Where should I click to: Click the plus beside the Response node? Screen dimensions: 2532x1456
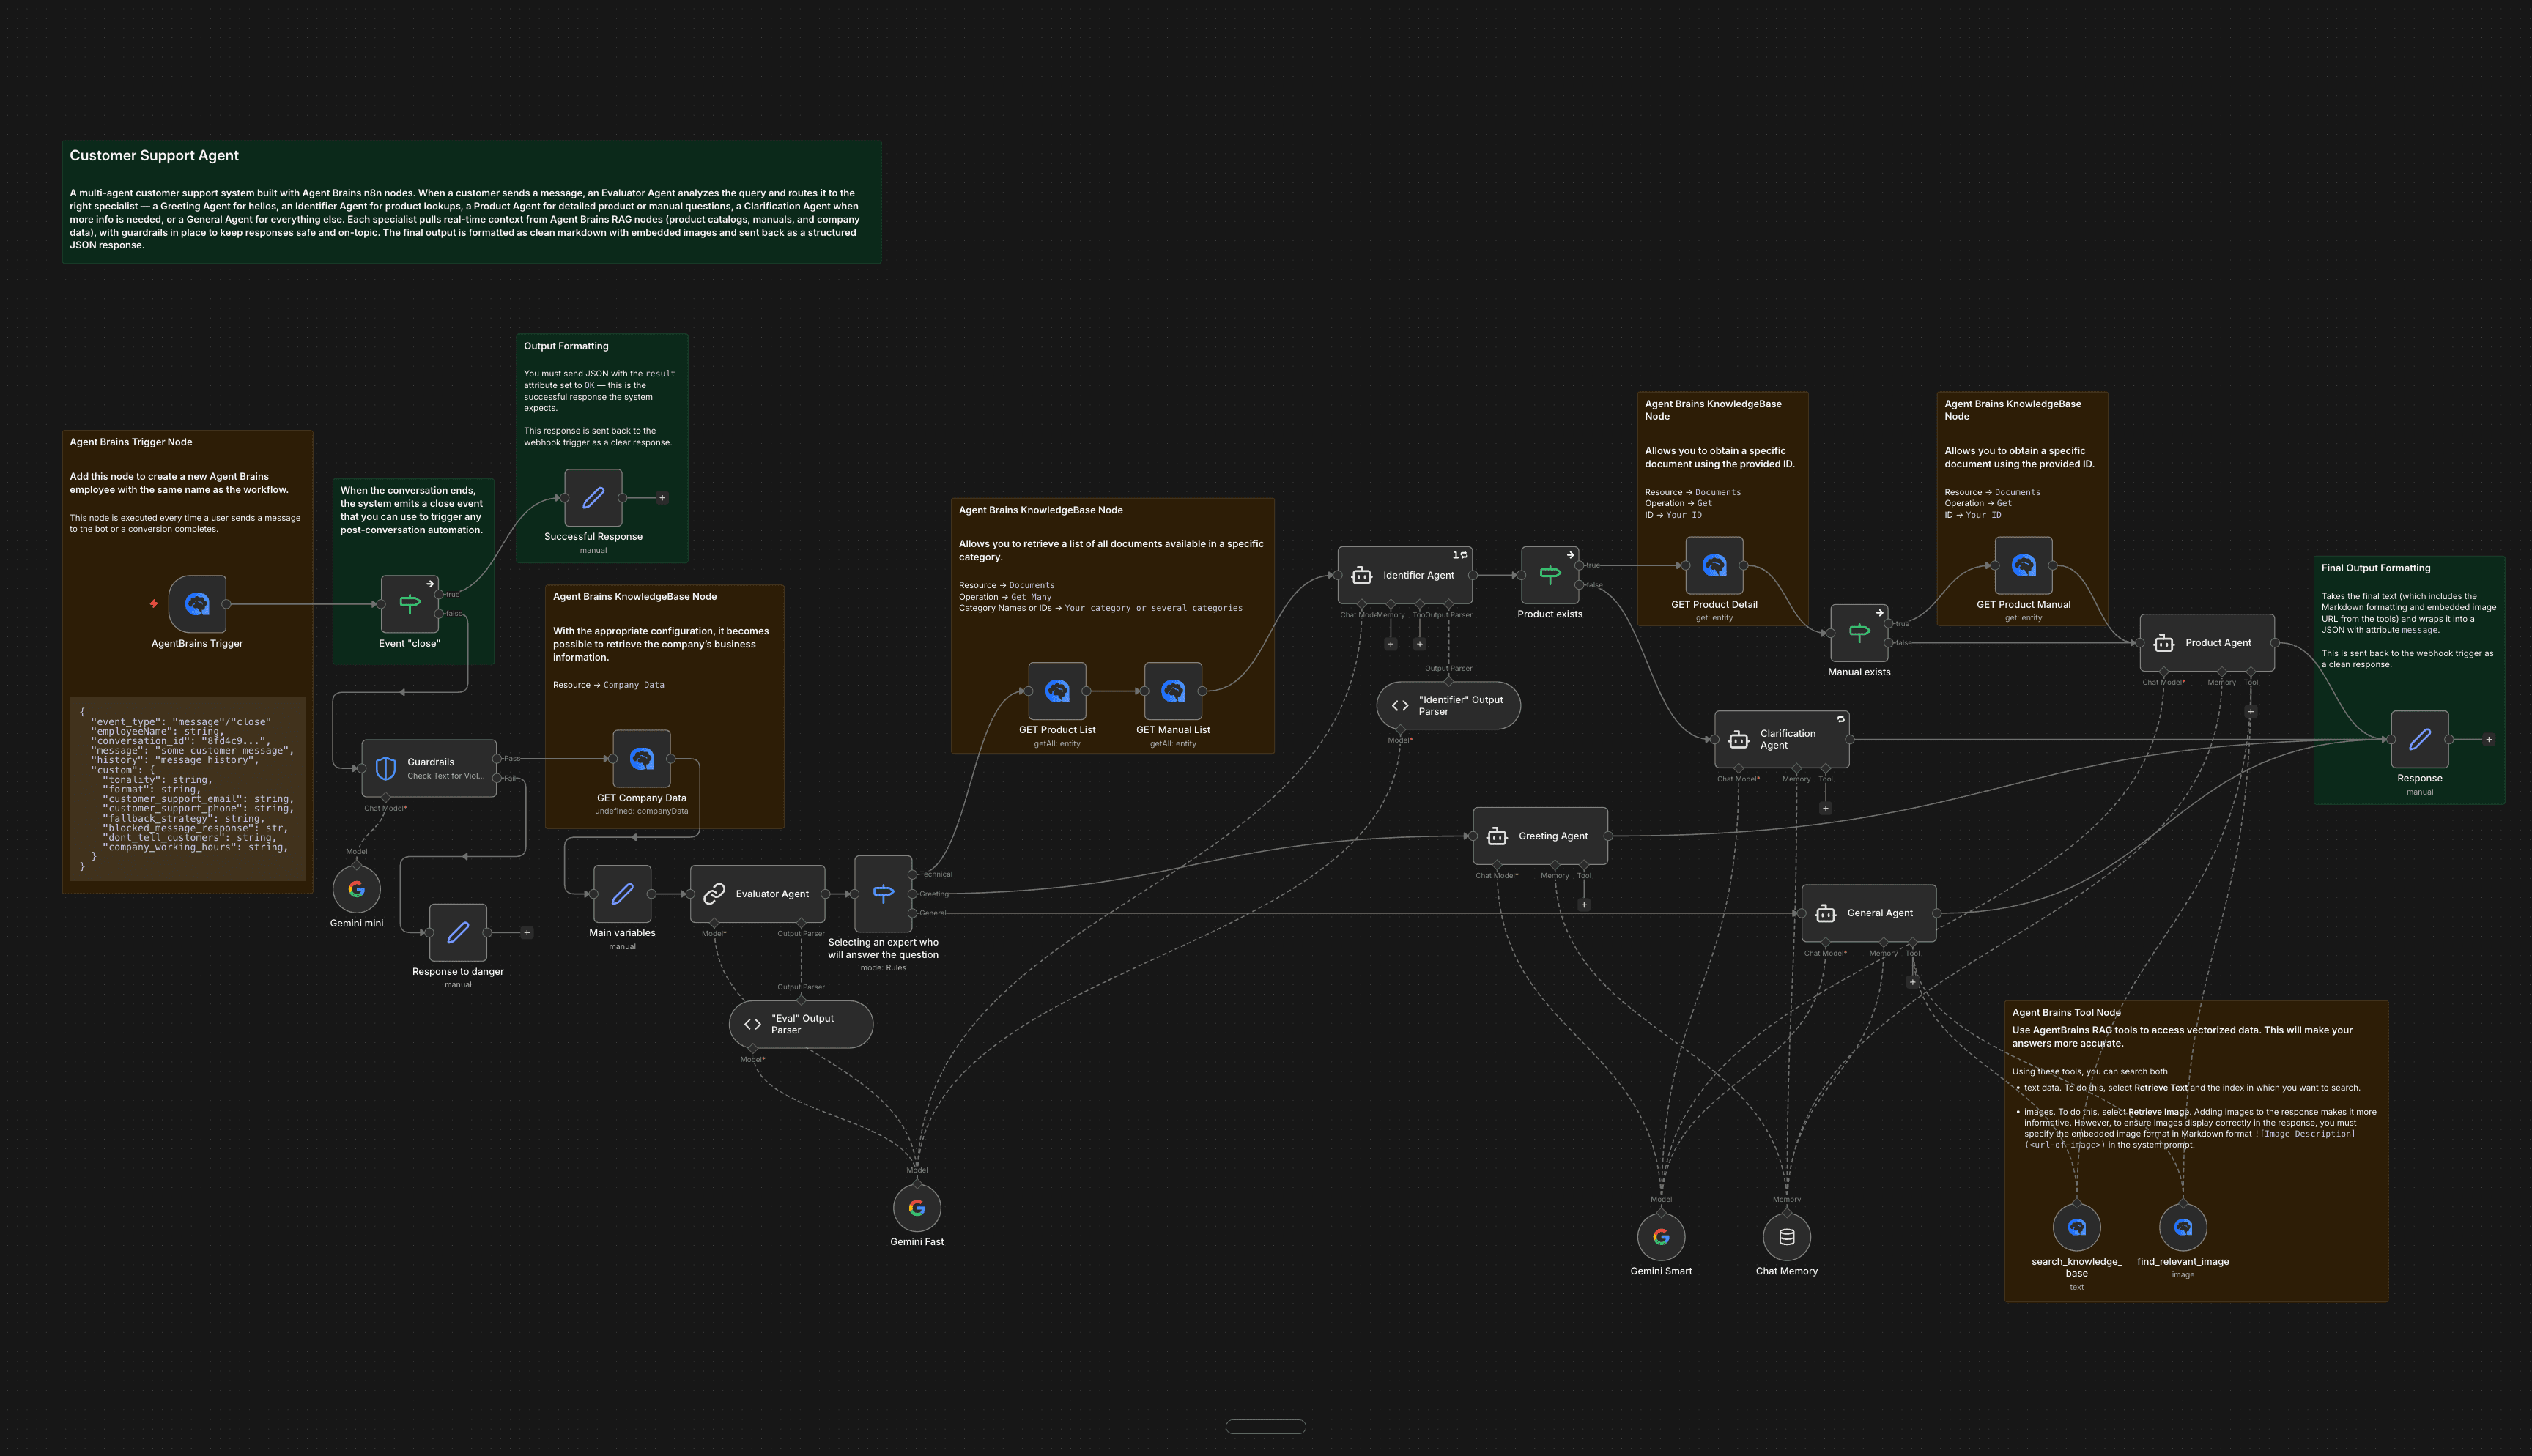[2489, 740]
